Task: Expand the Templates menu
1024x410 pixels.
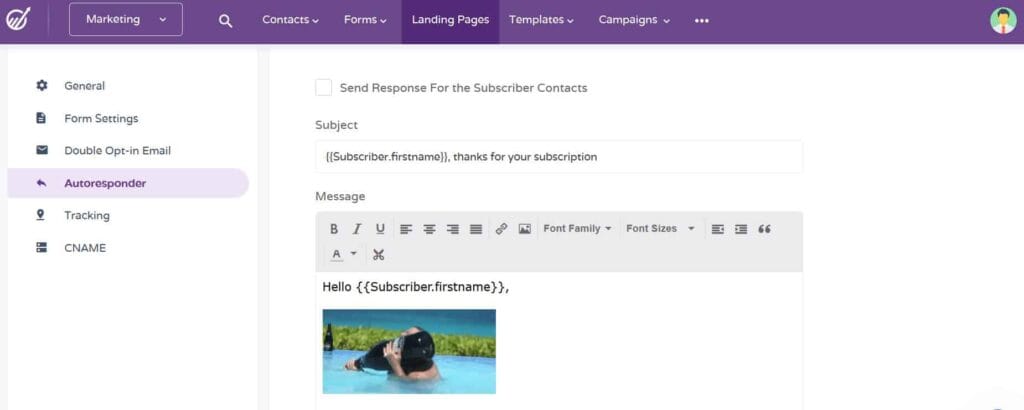Action: pos(541,20)
